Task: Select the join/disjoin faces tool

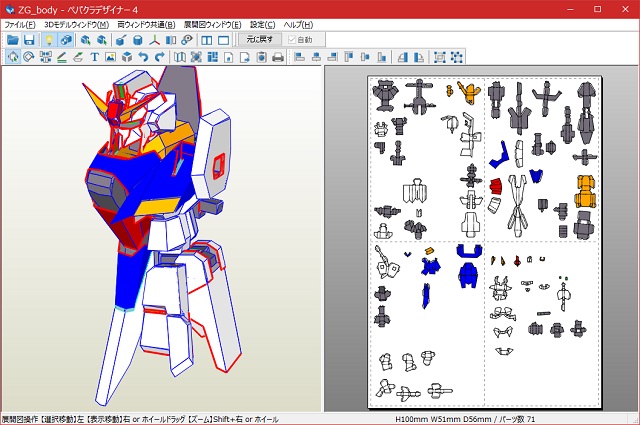Action: pos(45,57)
